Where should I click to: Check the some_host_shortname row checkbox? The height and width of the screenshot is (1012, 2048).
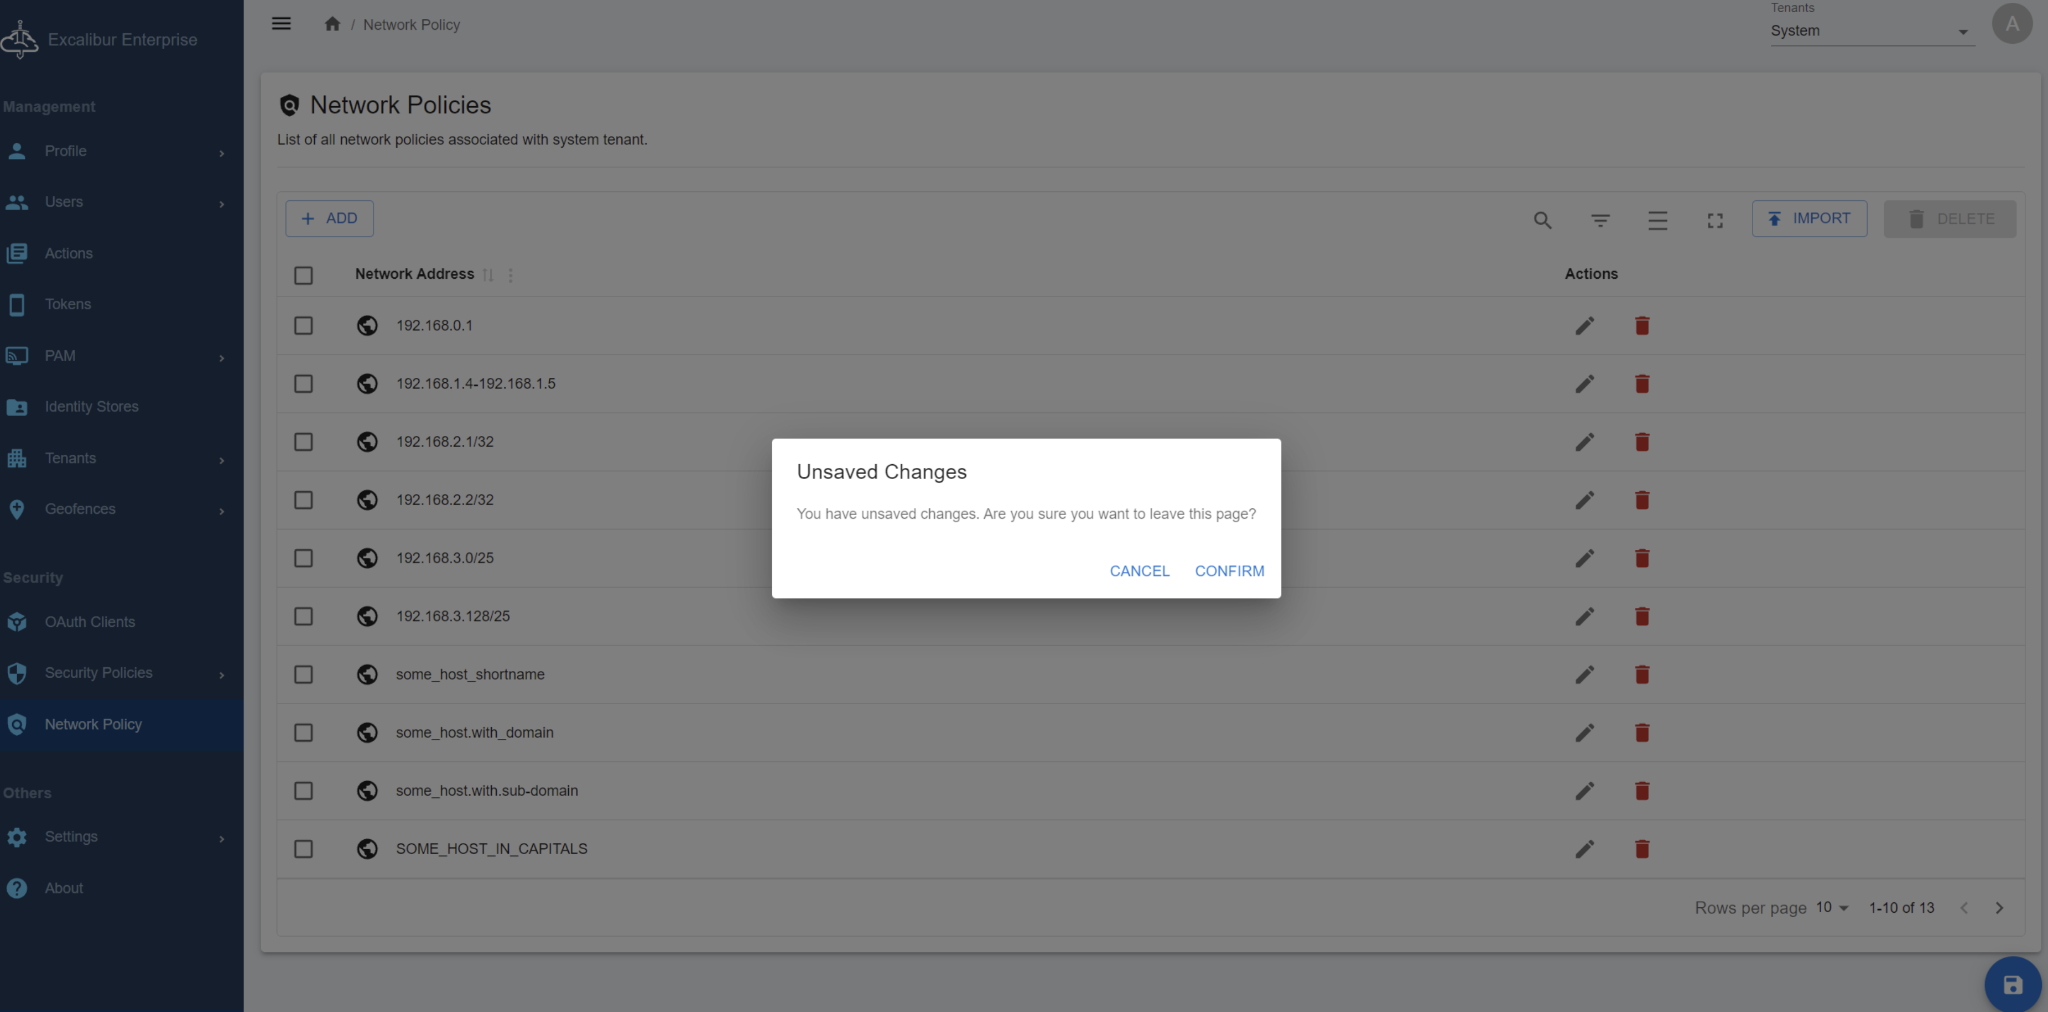tap(303, 675)
